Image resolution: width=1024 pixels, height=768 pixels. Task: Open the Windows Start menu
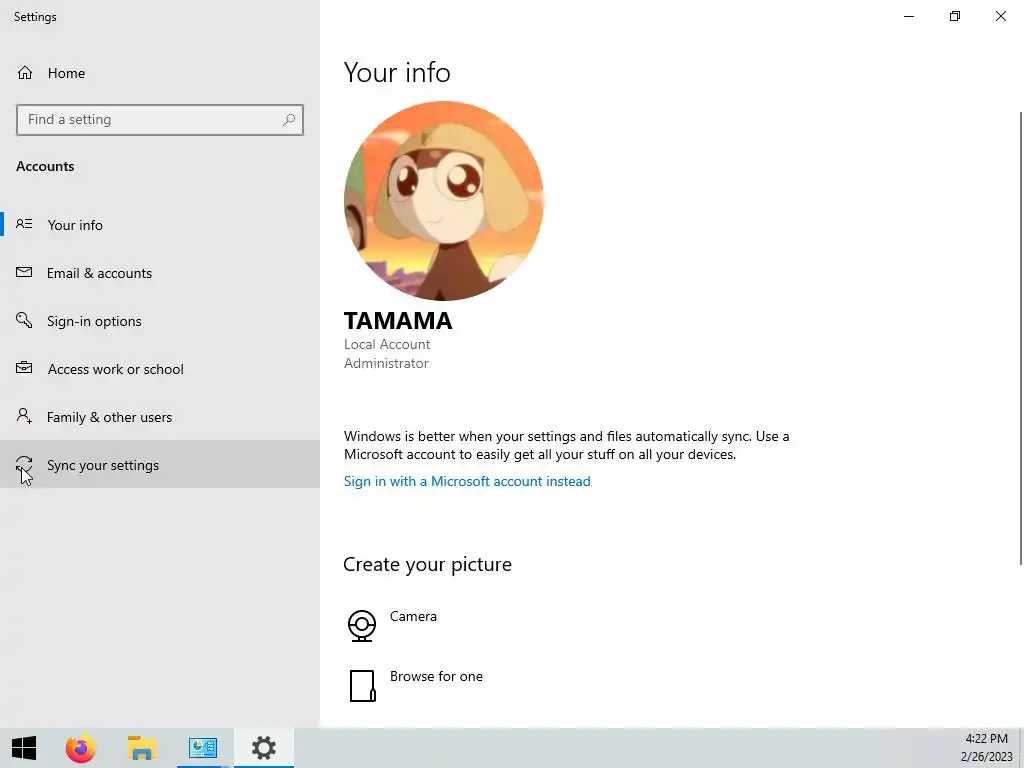point(24,748)
